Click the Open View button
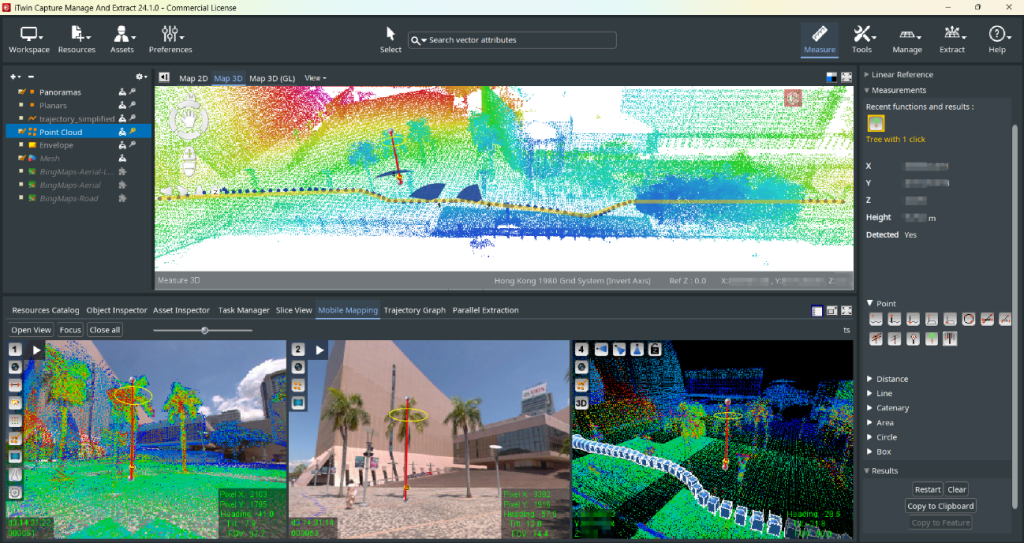Viewport: 1024px width, 543px height. [31, 330]
